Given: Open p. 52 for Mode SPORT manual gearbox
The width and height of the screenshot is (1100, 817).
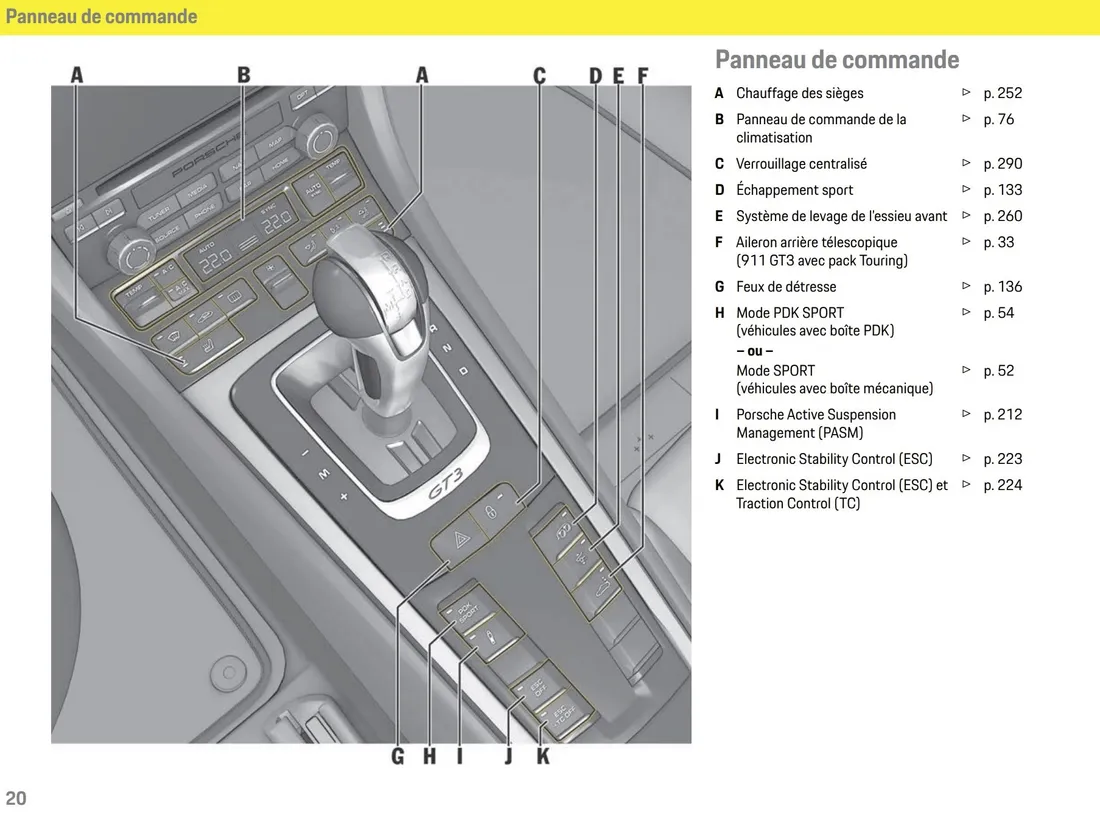Looking at the screenshot, I should click(998, 371).
